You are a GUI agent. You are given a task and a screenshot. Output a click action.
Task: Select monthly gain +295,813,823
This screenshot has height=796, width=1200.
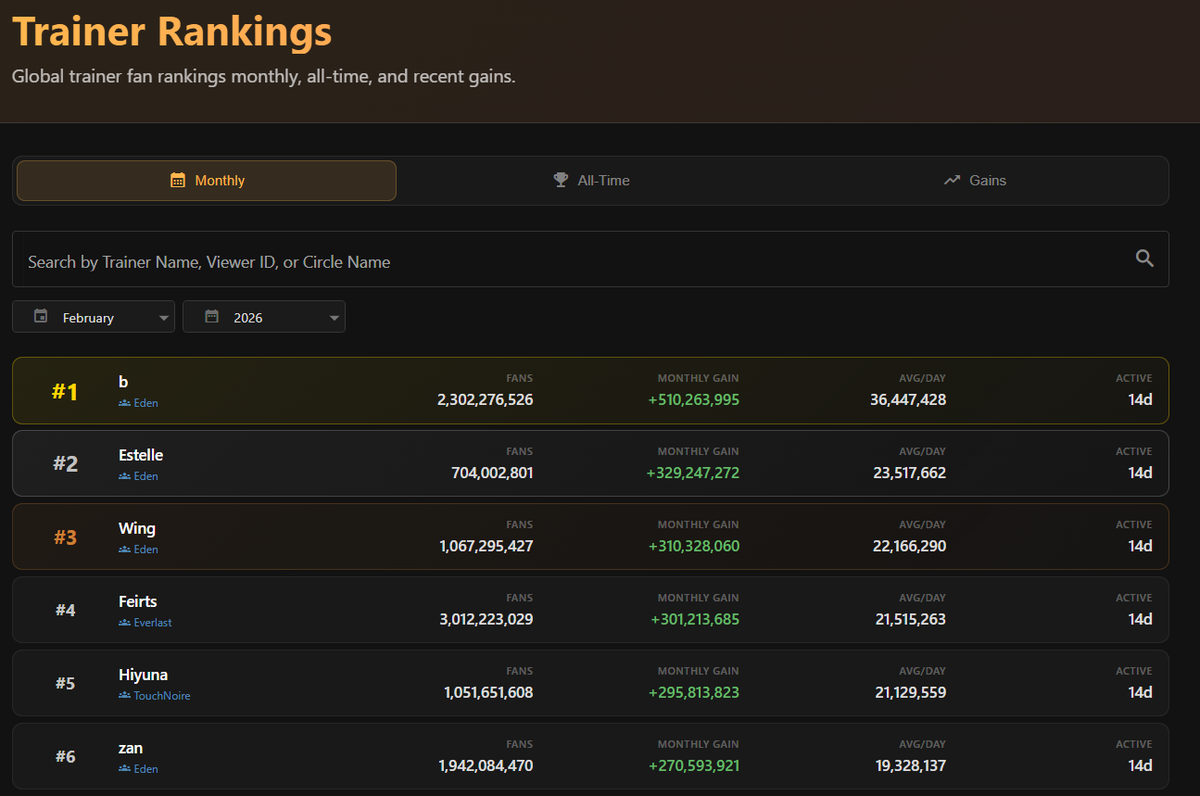click(x=694, y=692)
